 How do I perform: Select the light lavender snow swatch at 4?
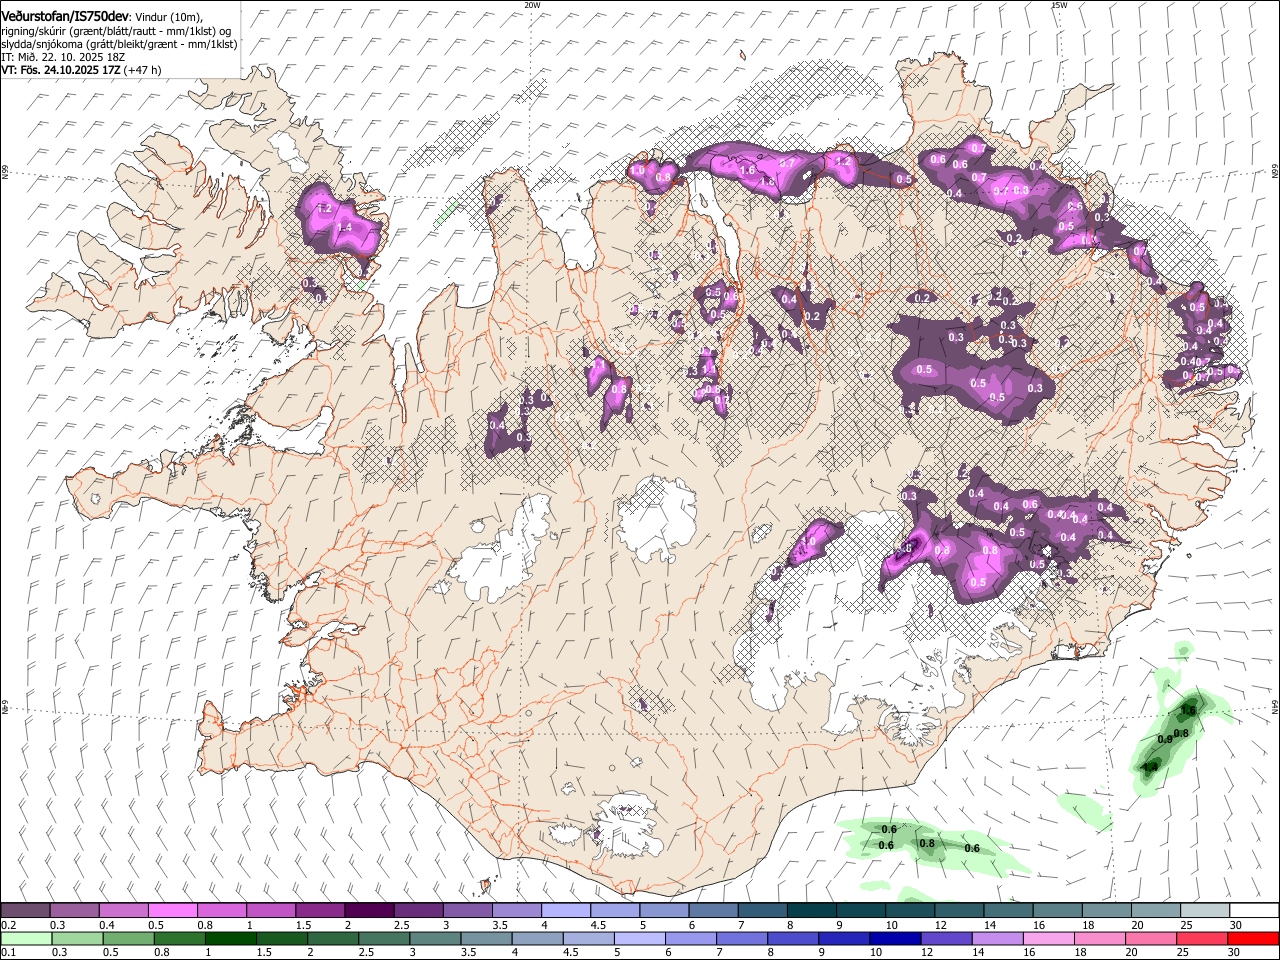pyautogui.click(x=566, y=910)
